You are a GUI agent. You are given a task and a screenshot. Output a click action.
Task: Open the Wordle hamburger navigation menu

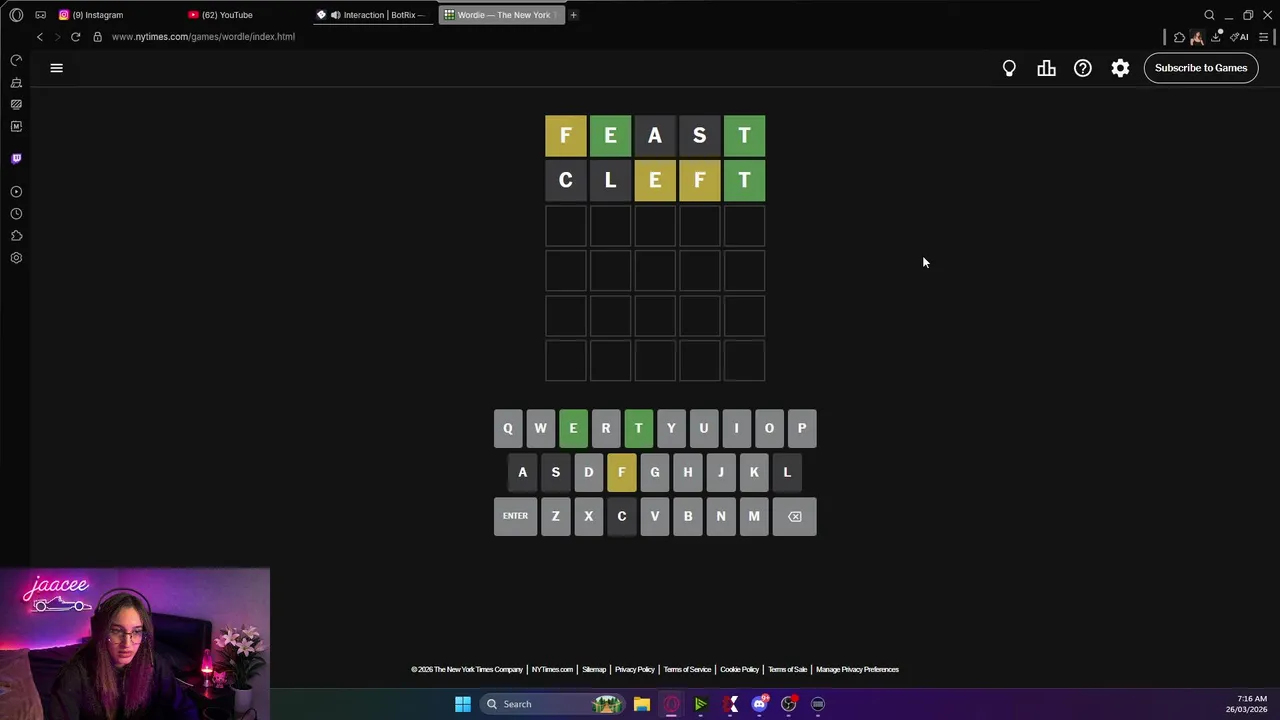click(56, 68)
